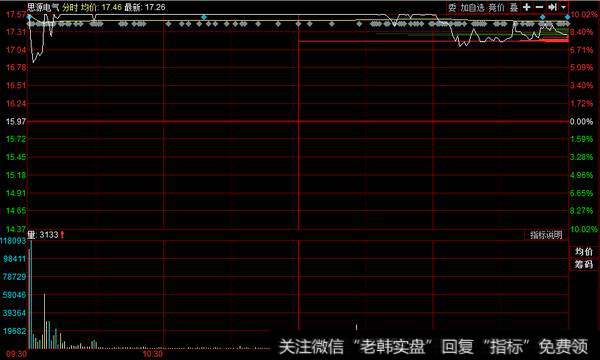Click the 15.97 previous close price label

[x=16, y=121]
